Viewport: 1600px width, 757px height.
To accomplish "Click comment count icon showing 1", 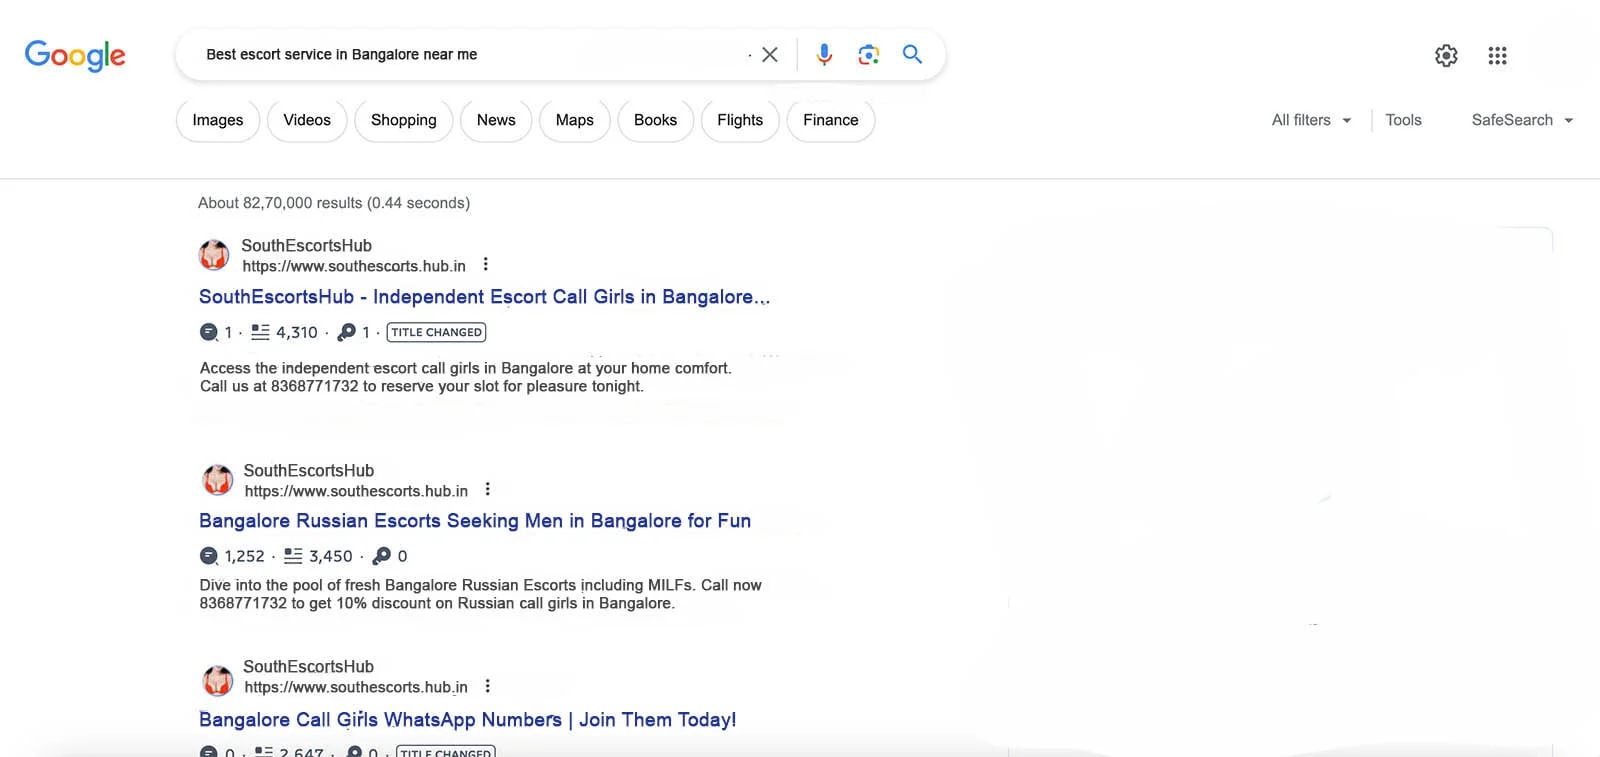I will click(208, 332).
